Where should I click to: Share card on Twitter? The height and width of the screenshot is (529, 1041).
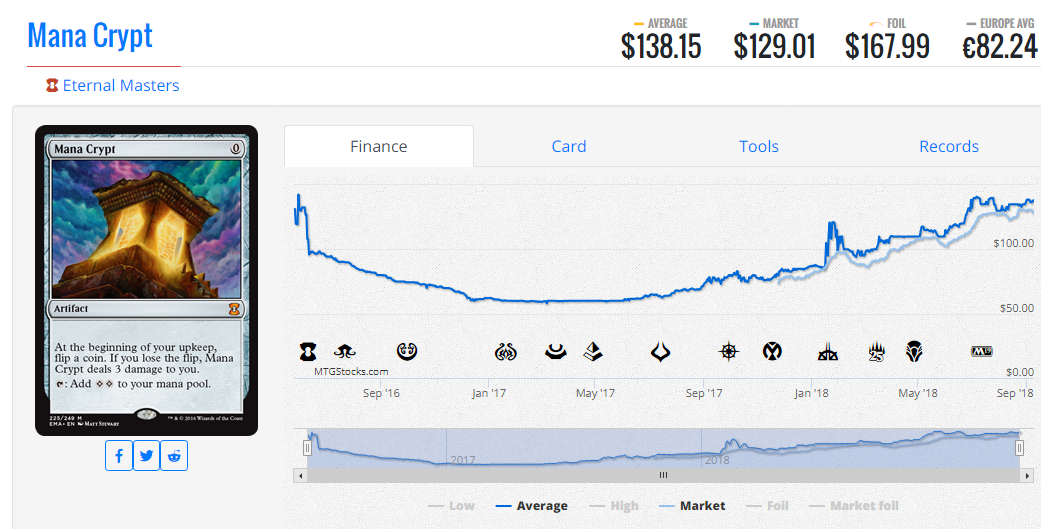point(147,455)
